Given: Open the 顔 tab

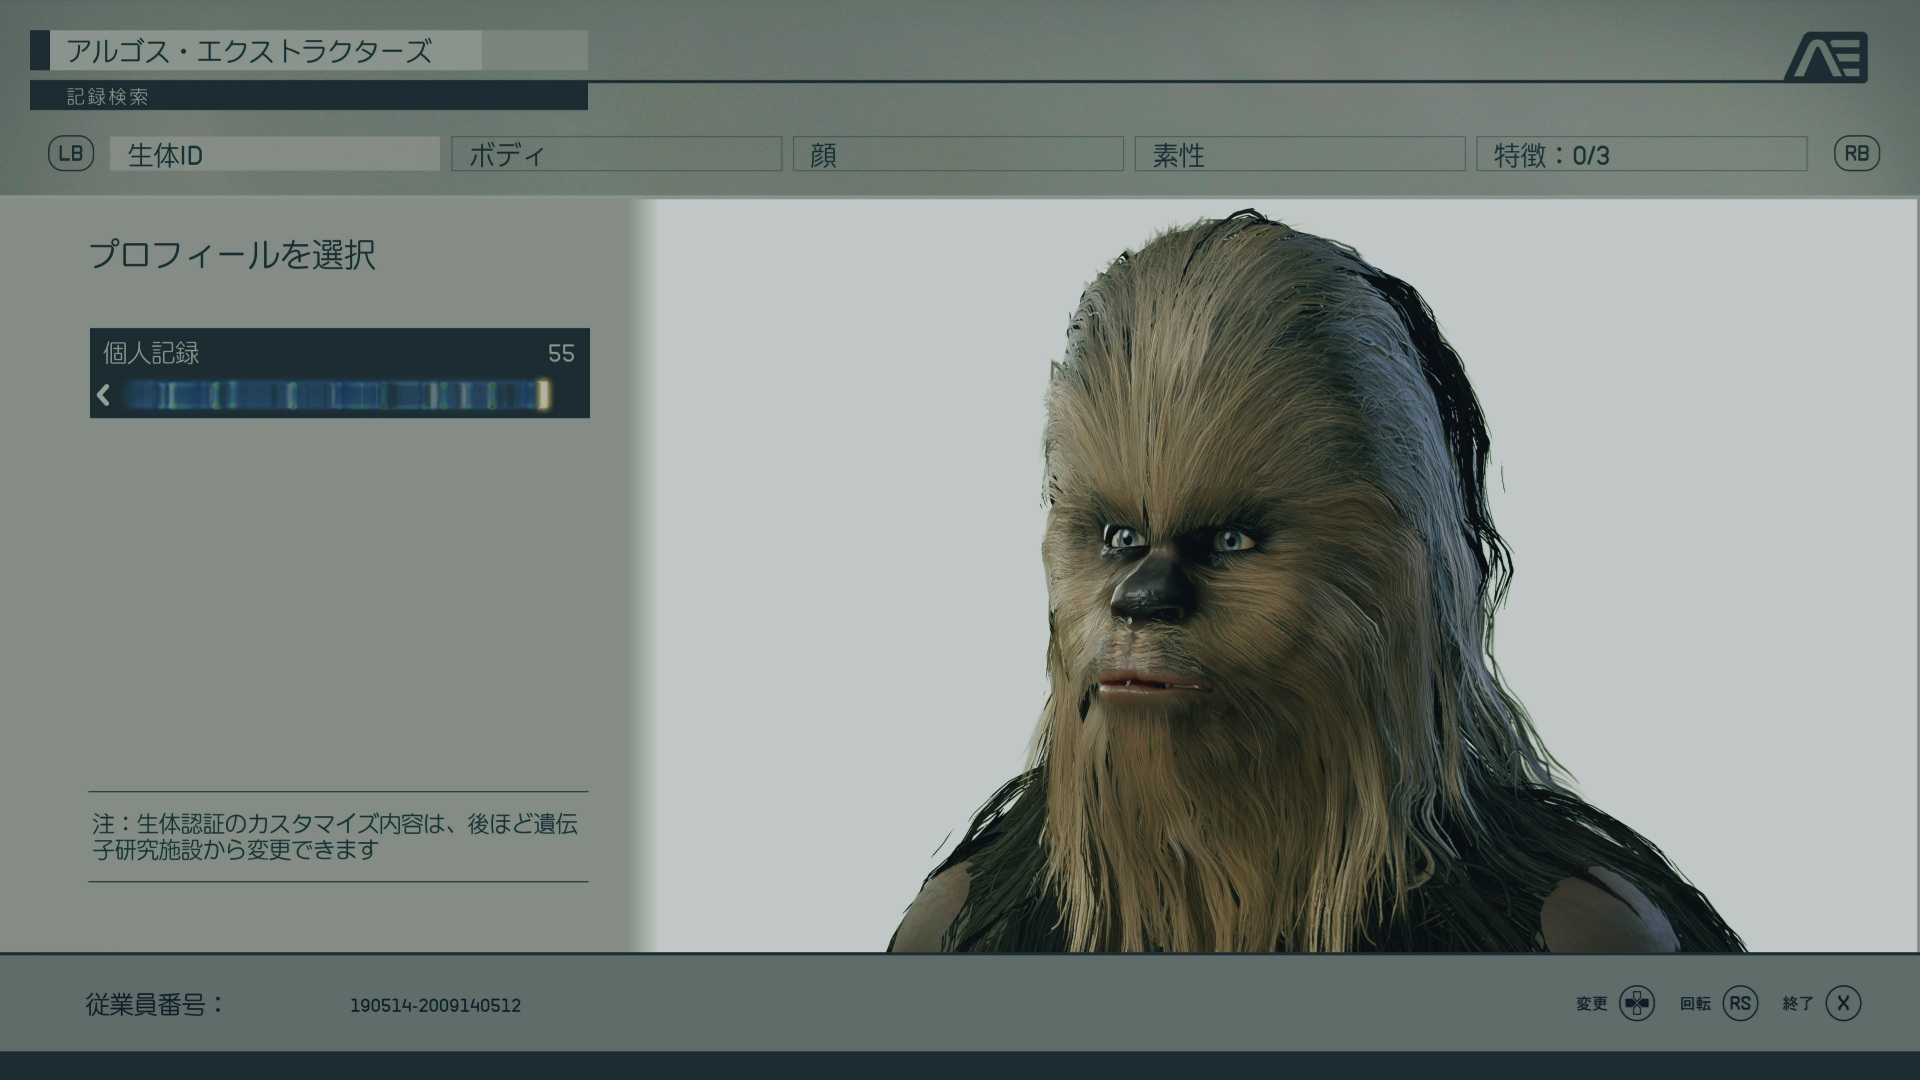Looking at the screenshot, I should pos(958,154).
